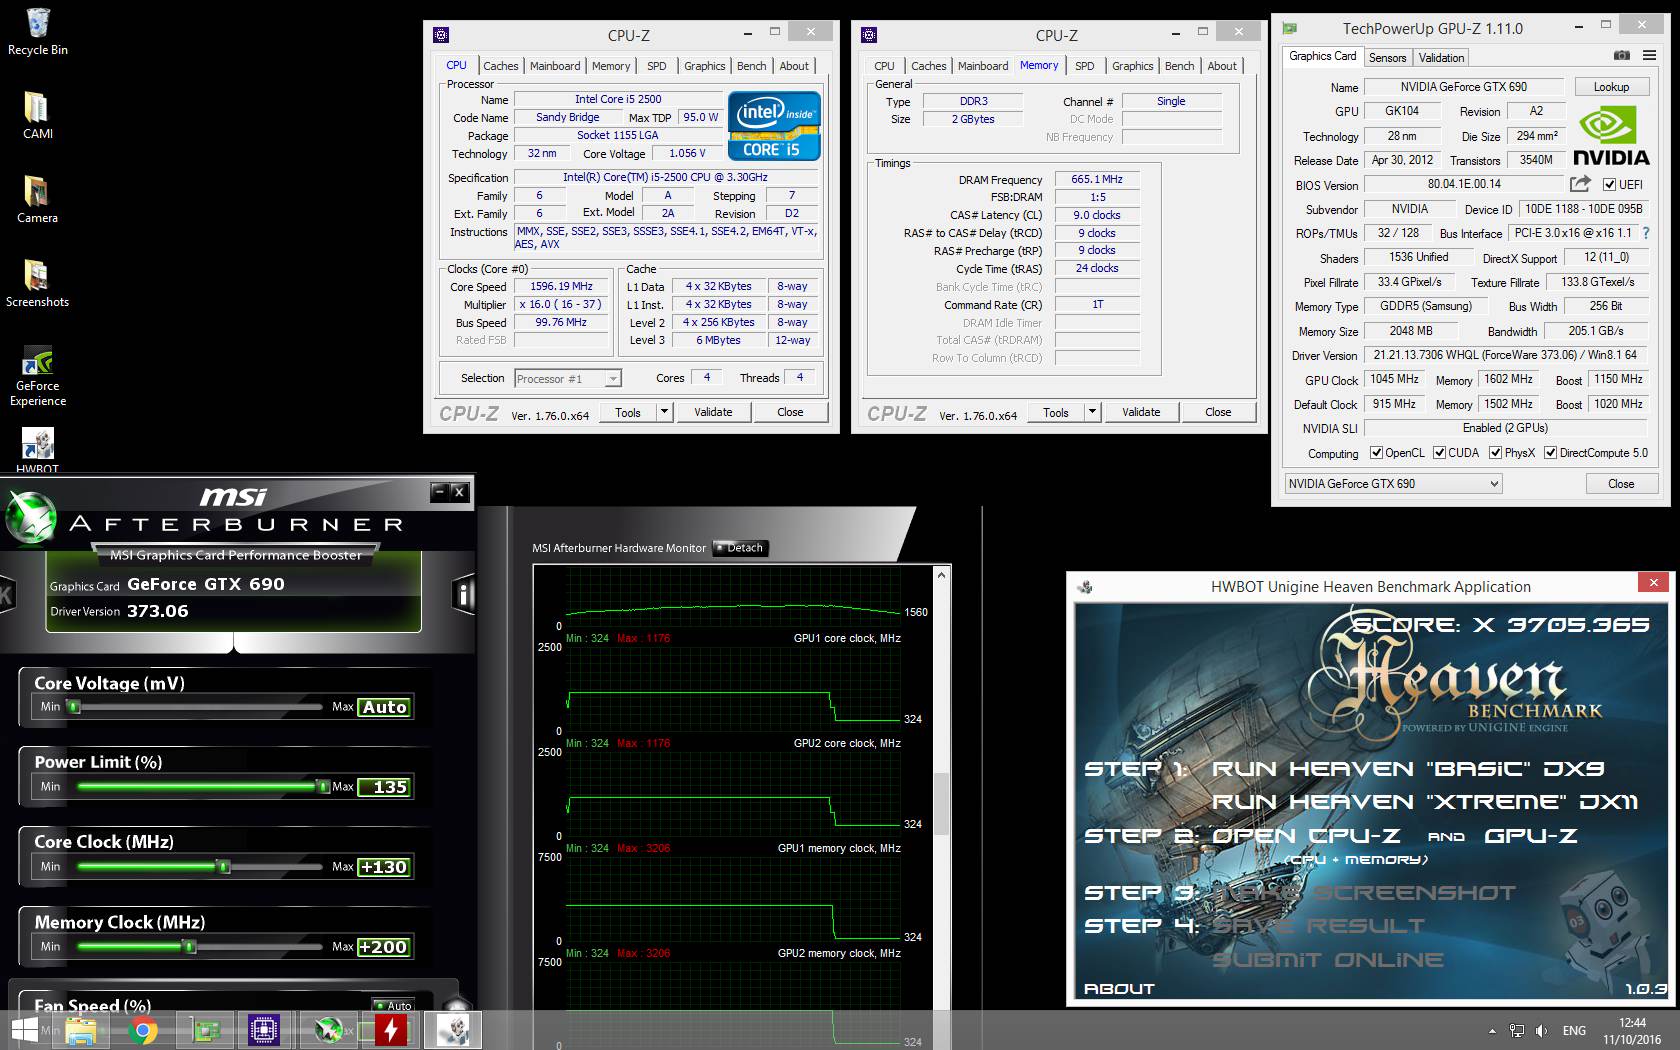Click the network tray icon
Image resolution: width=1680 pixels, height=1050 pixels.
click(1516, 1031)
